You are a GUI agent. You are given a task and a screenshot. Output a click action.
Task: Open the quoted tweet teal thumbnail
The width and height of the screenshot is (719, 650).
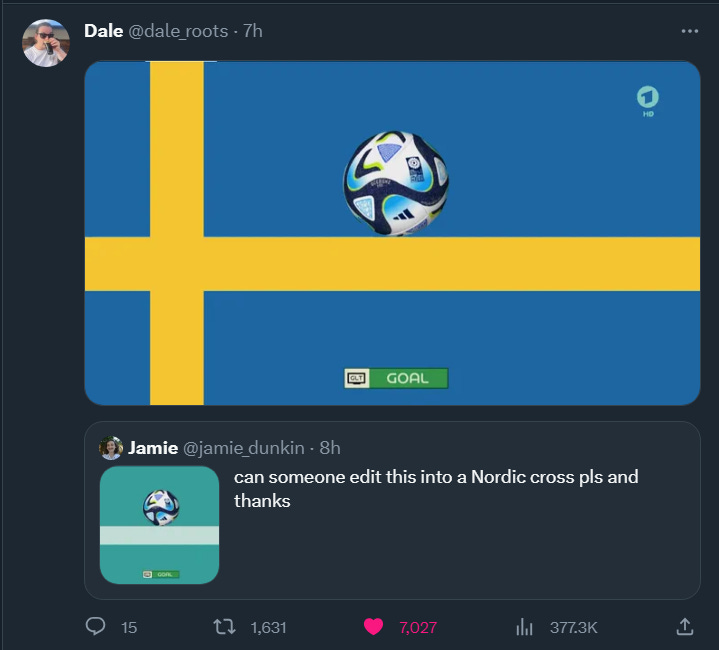[x=160, y=525]
